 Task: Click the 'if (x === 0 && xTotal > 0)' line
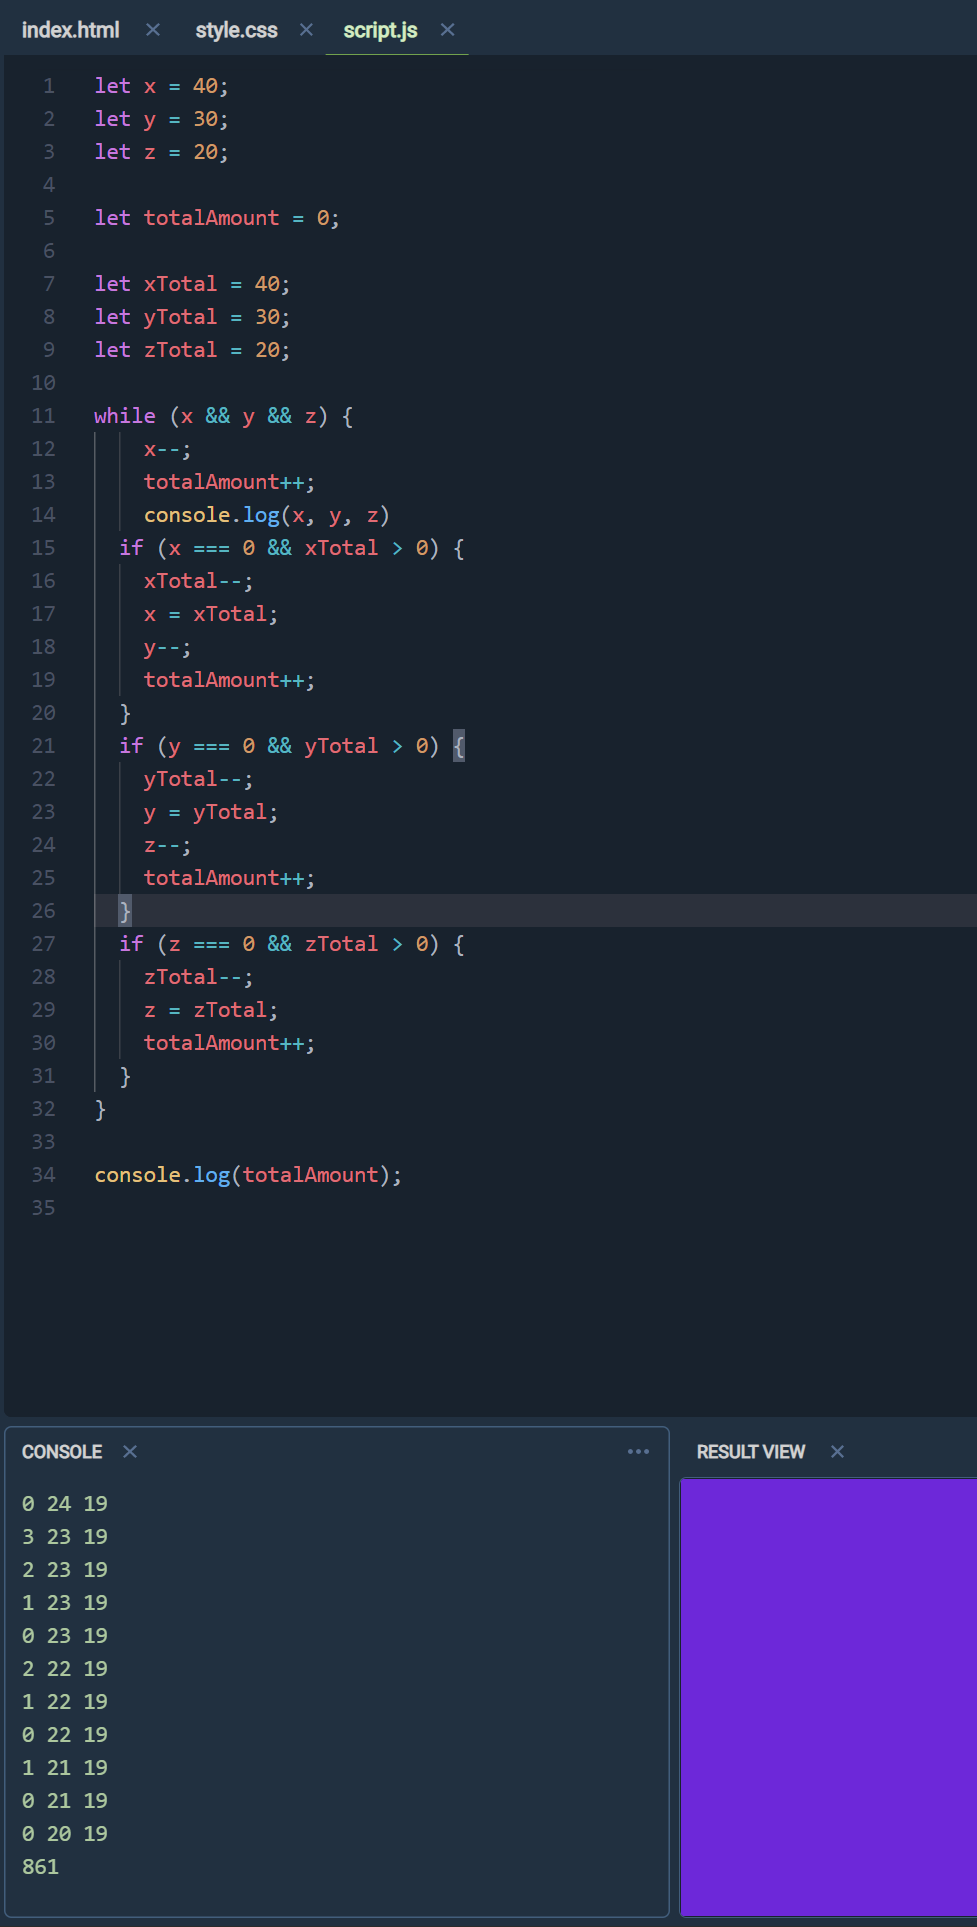click(x=291, y=548)
